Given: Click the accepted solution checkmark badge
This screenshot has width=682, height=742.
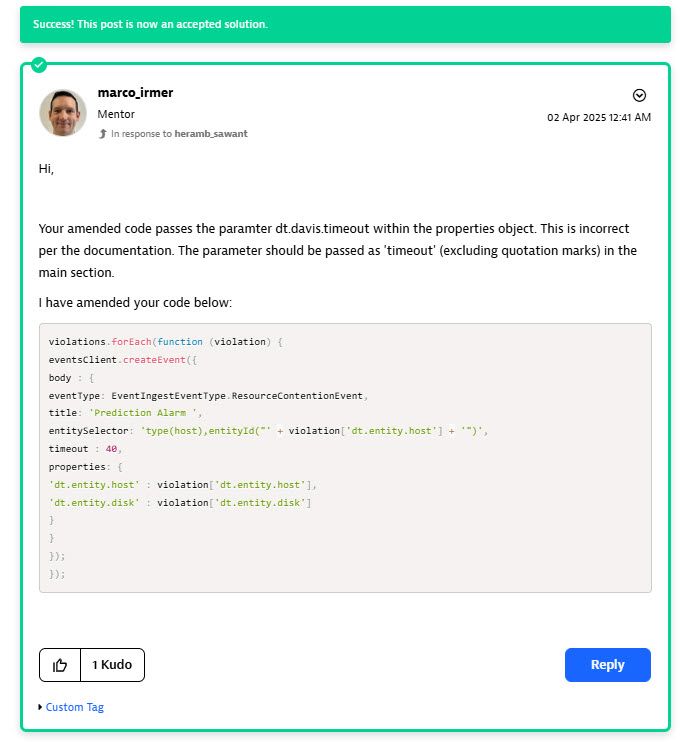Looking at the screenshot, I should [x=38, y=65].
